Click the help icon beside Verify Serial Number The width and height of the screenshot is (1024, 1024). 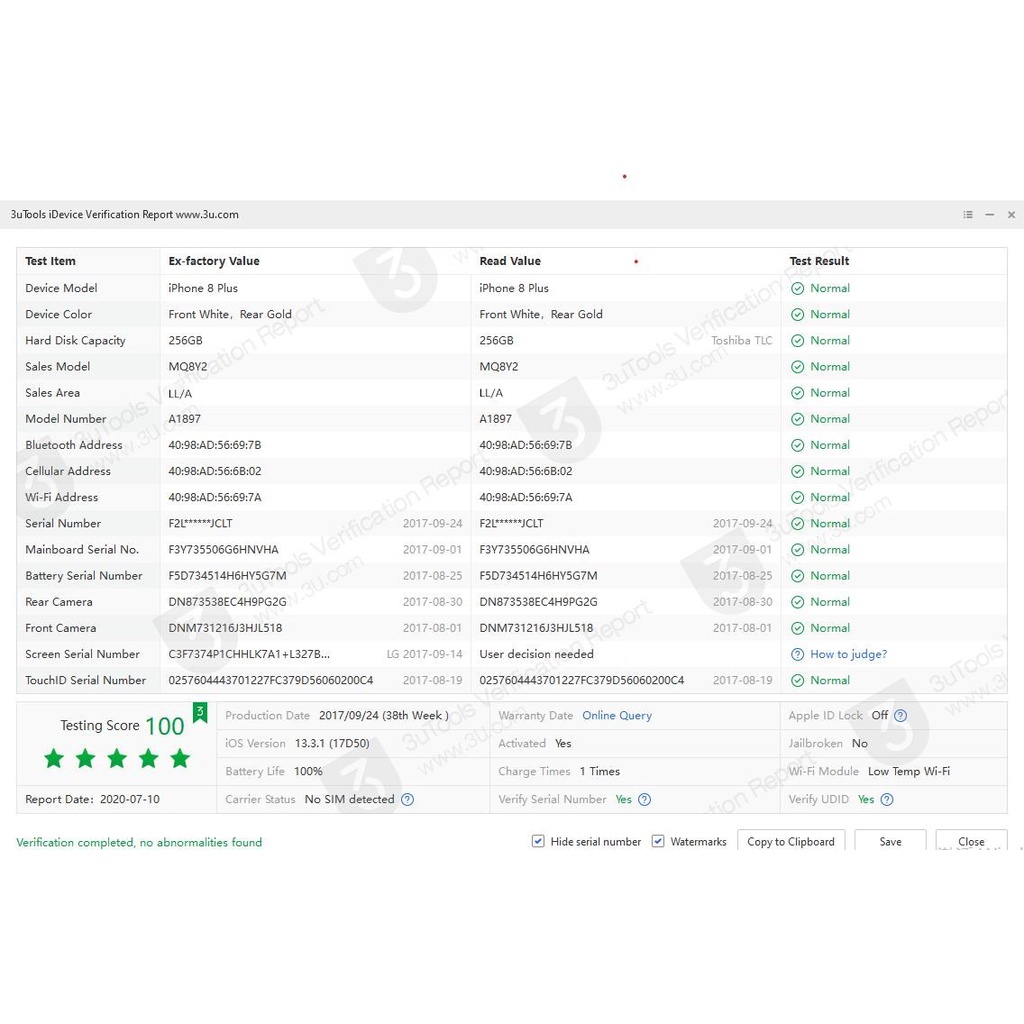[x=645, y=799]
